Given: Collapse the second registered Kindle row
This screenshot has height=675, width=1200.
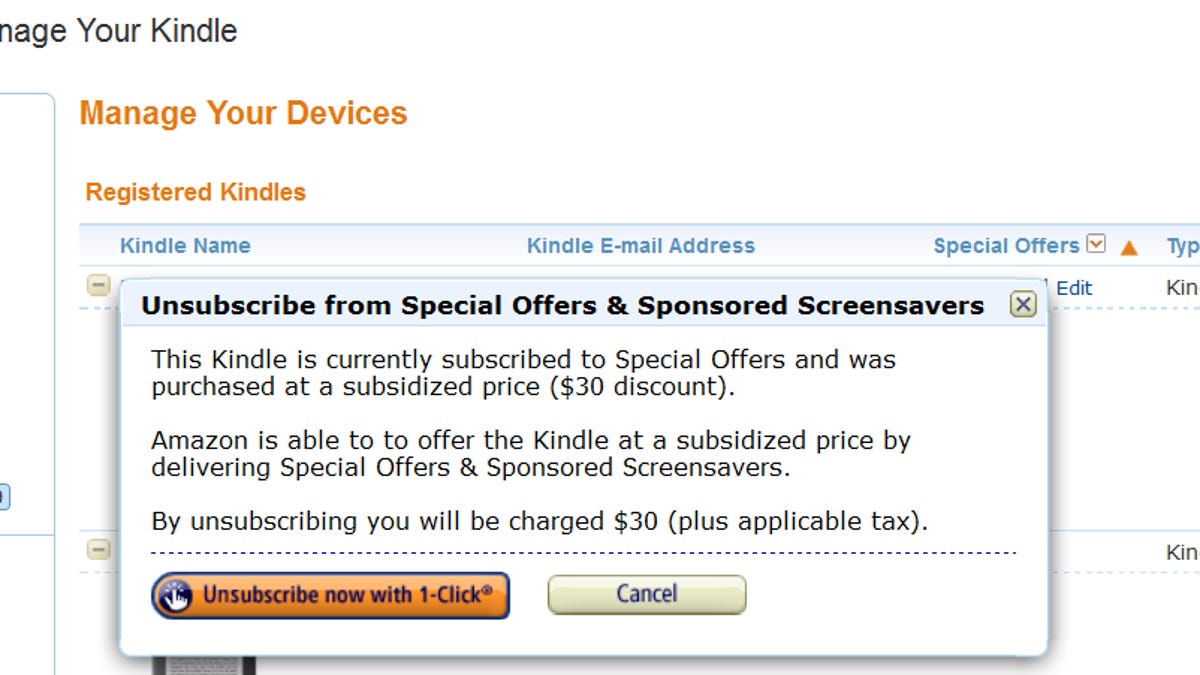Looking at the screenshot, I should 98,549.
